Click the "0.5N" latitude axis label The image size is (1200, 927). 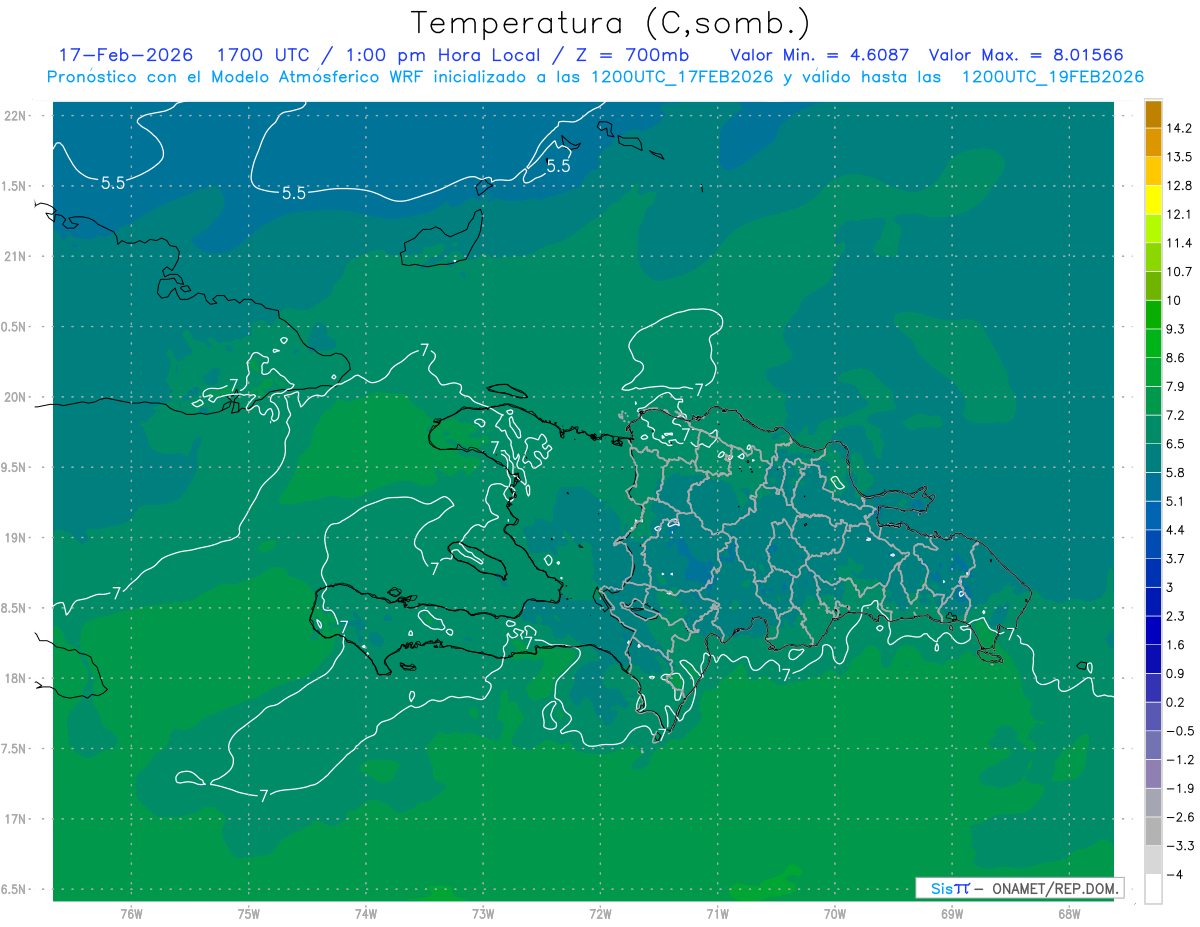(14, 327)
